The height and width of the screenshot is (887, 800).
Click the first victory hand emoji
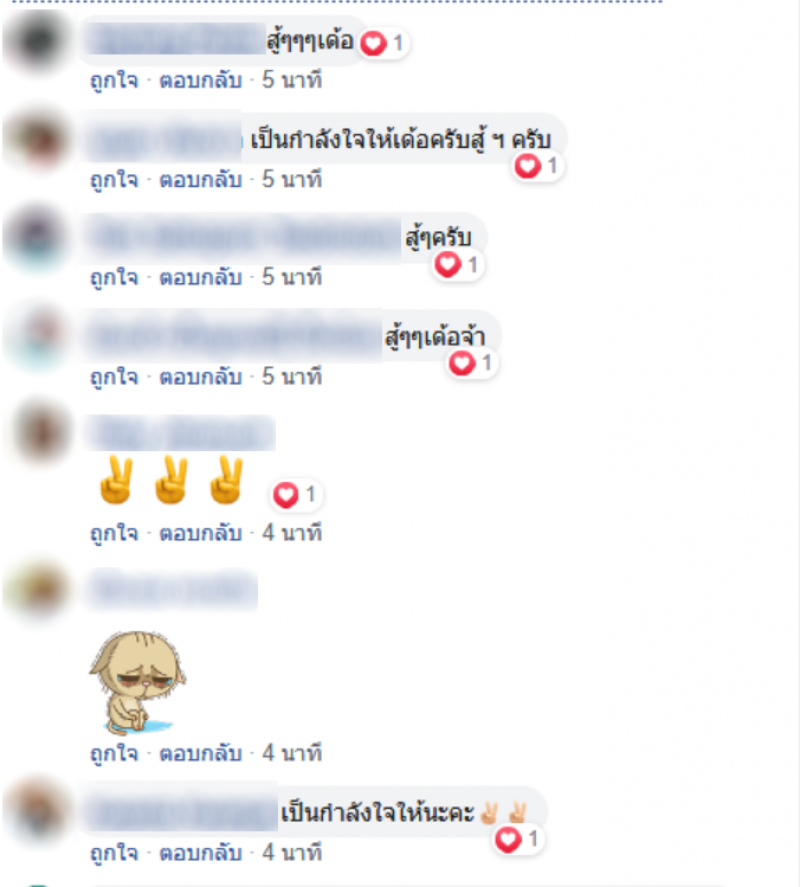coord(117,480)
